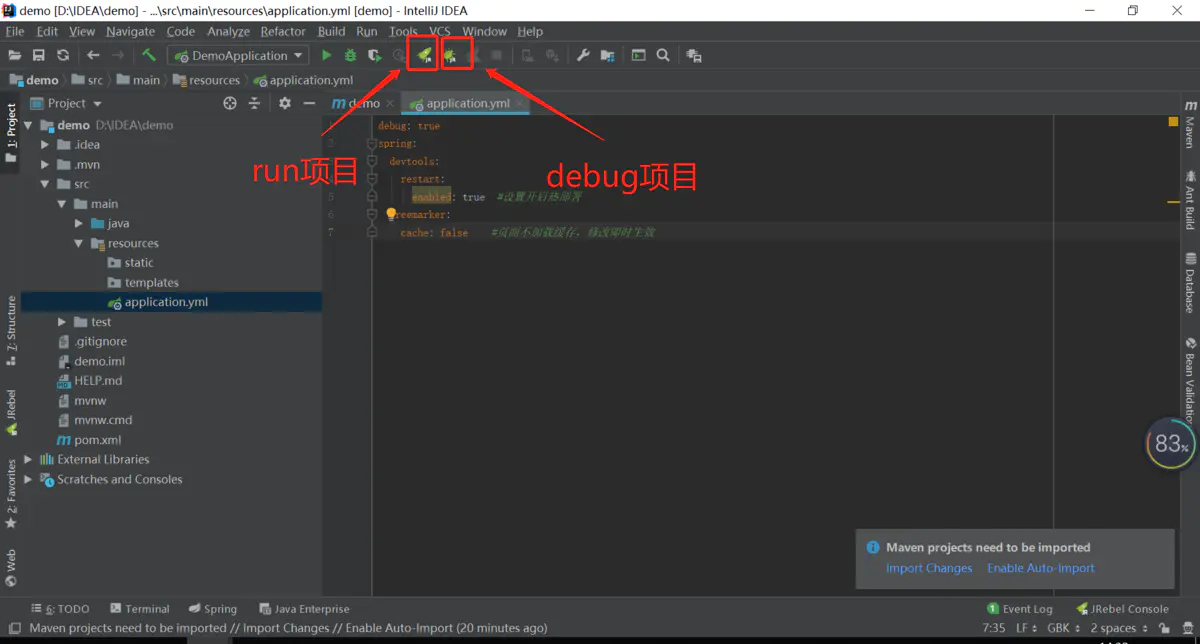Change the GBK file encoding in status bar
Viewport: 1200px width, 644px height.
point(1062,628)
